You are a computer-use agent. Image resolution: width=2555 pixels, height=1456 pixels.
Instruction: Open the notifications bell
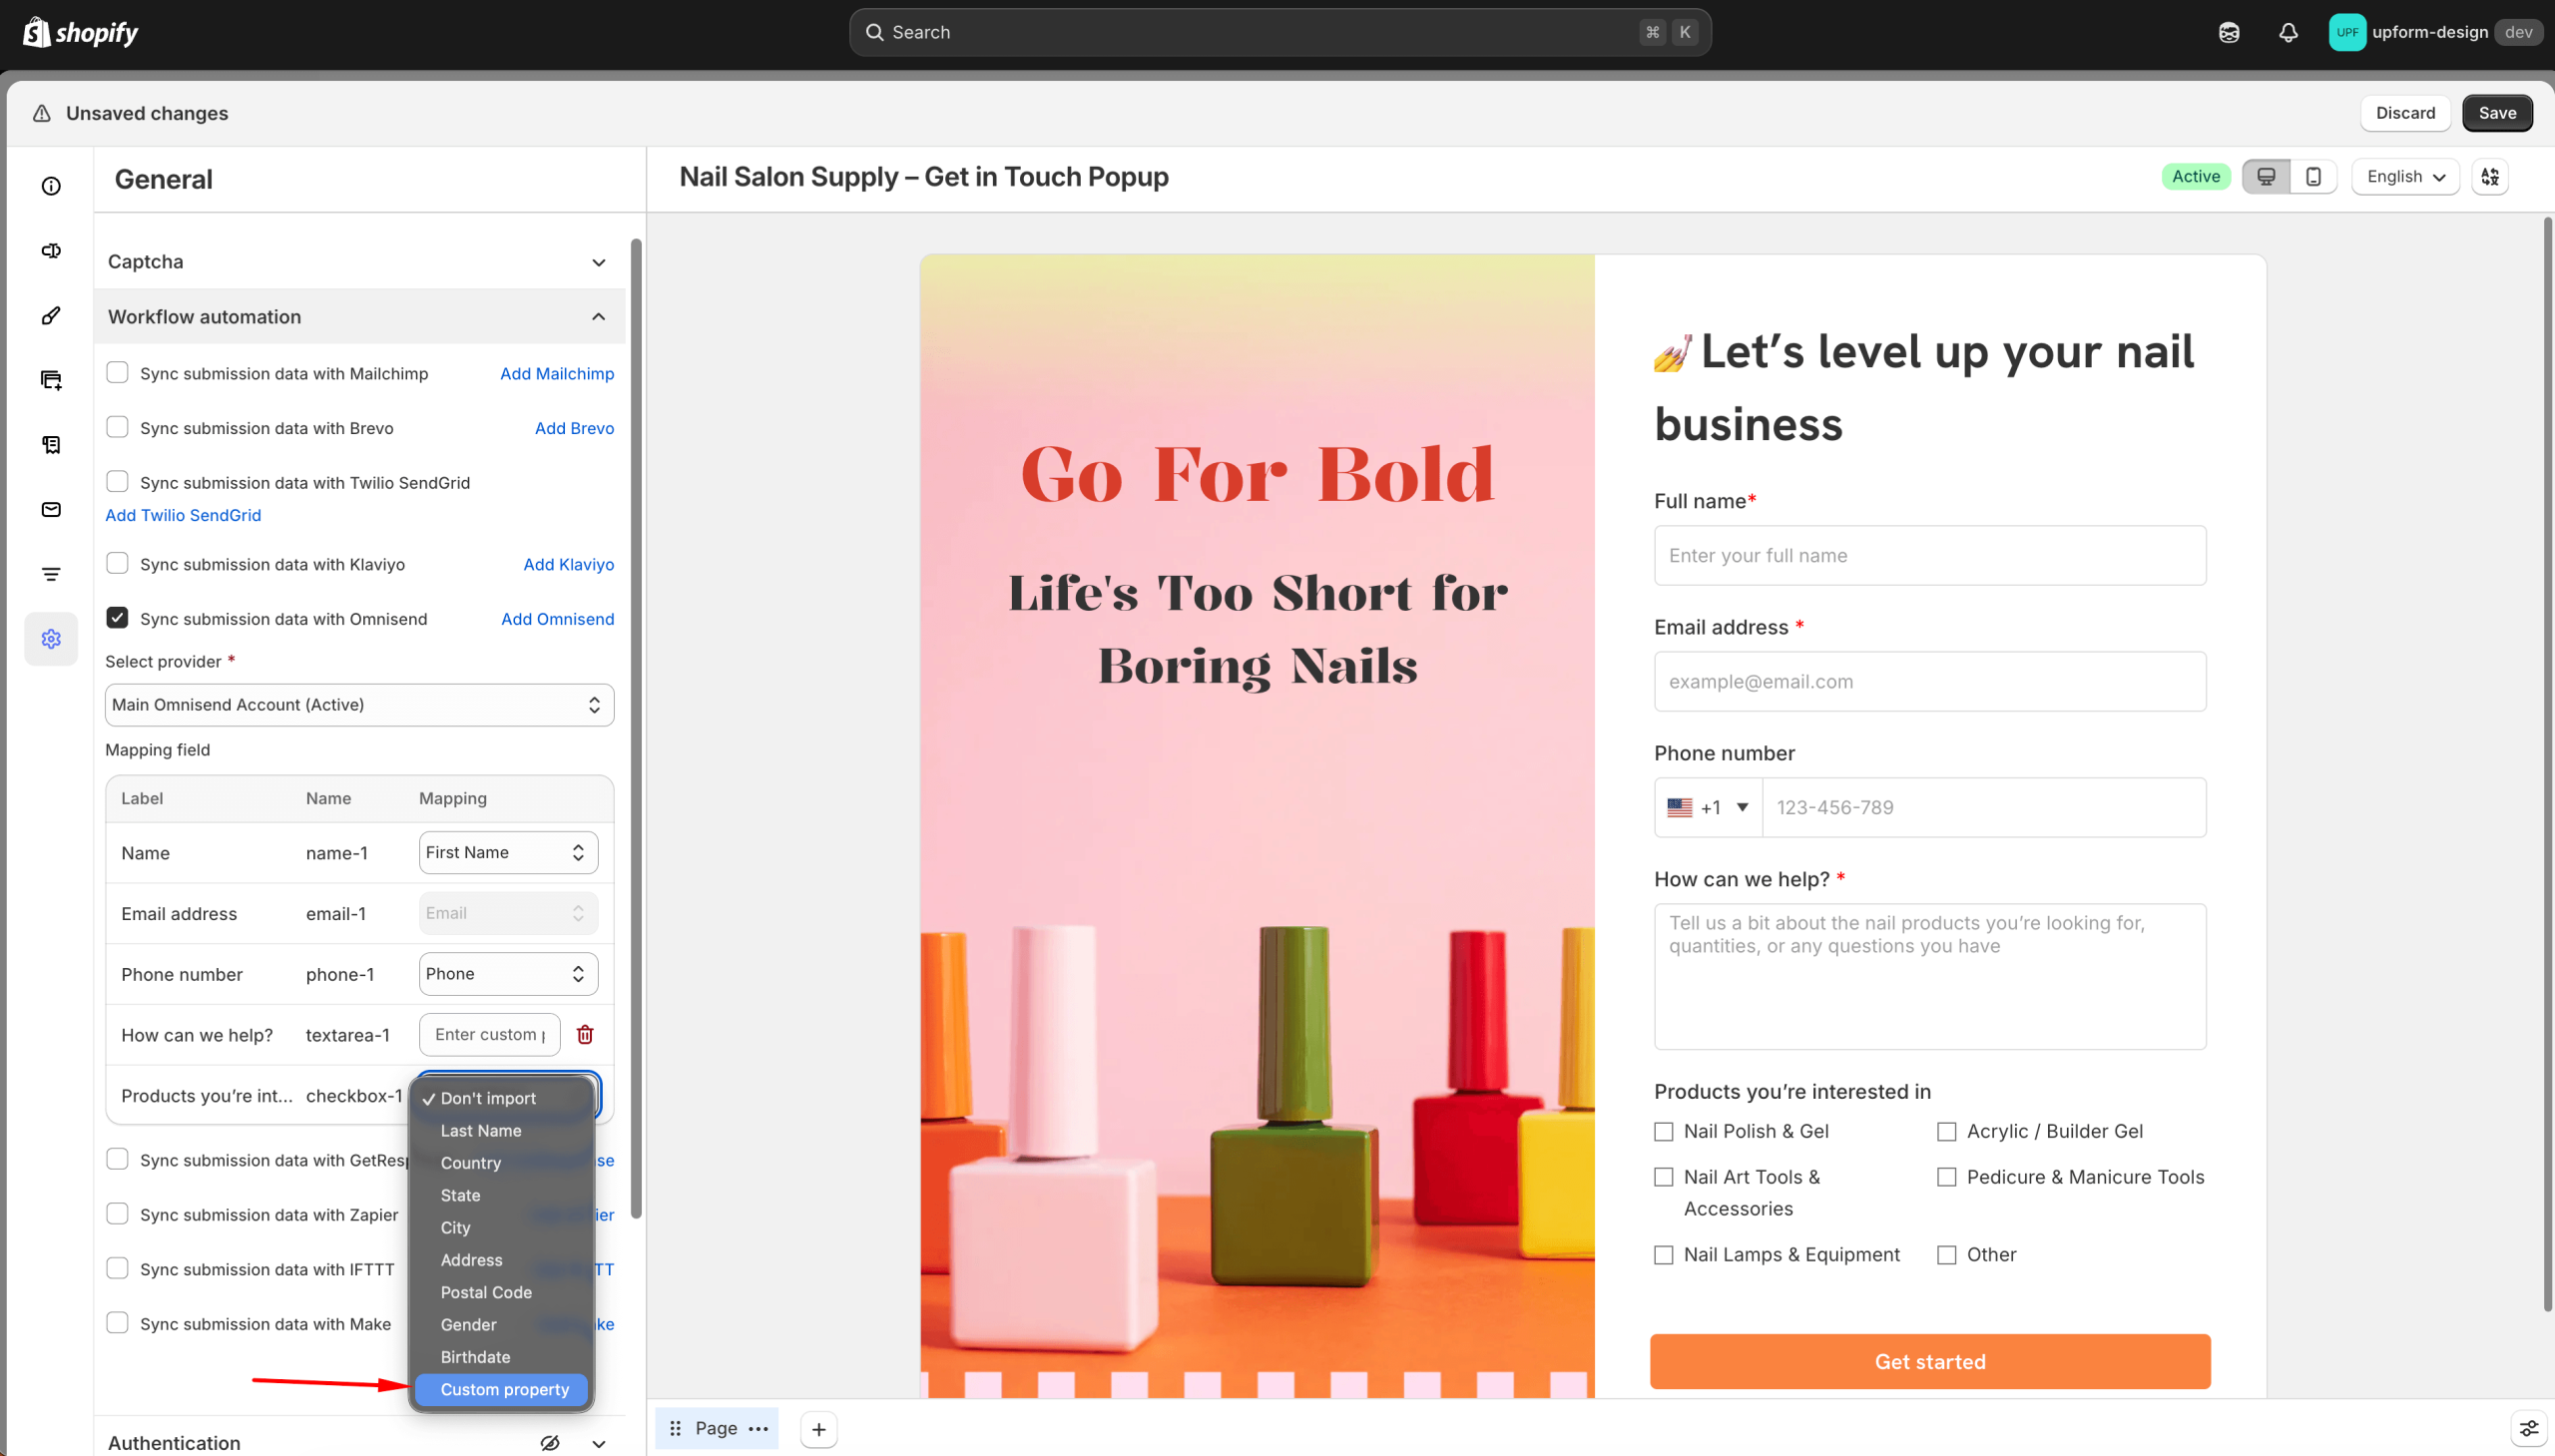coord(2288,33)
